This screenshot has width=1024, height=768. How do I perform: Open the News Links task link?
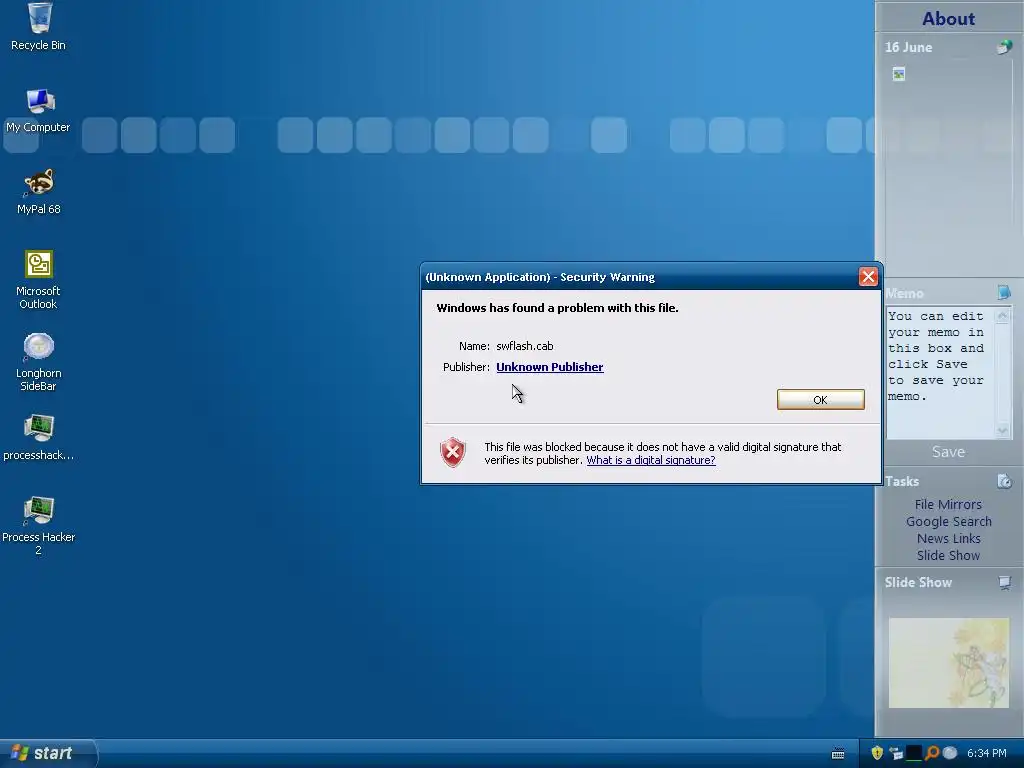(948, 539)
